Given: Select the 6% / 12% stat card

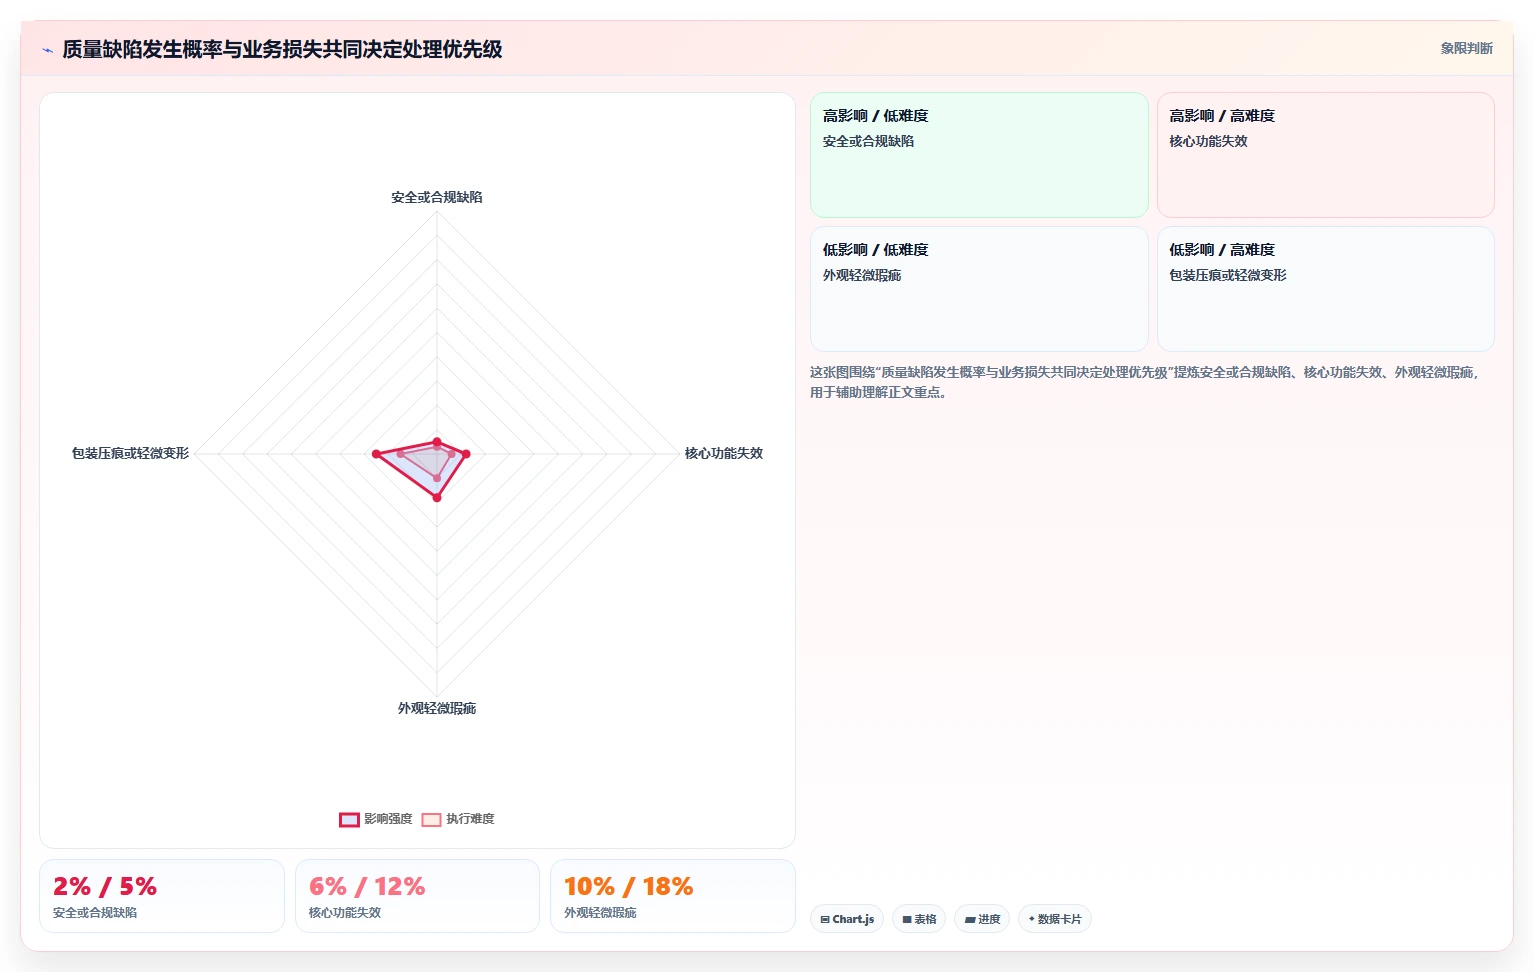Looking at the screenshot, I should pos(417,896).
